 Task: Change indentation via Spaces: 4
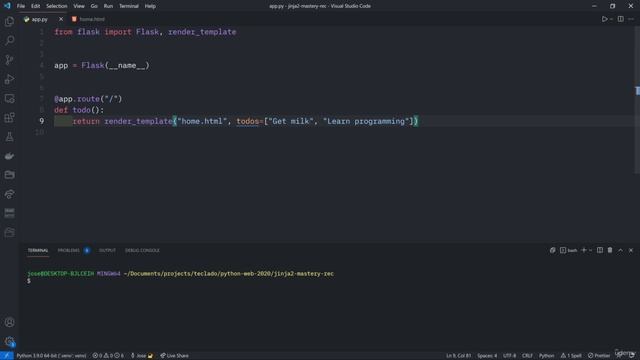pyautogui.click(x=487, y=356)
